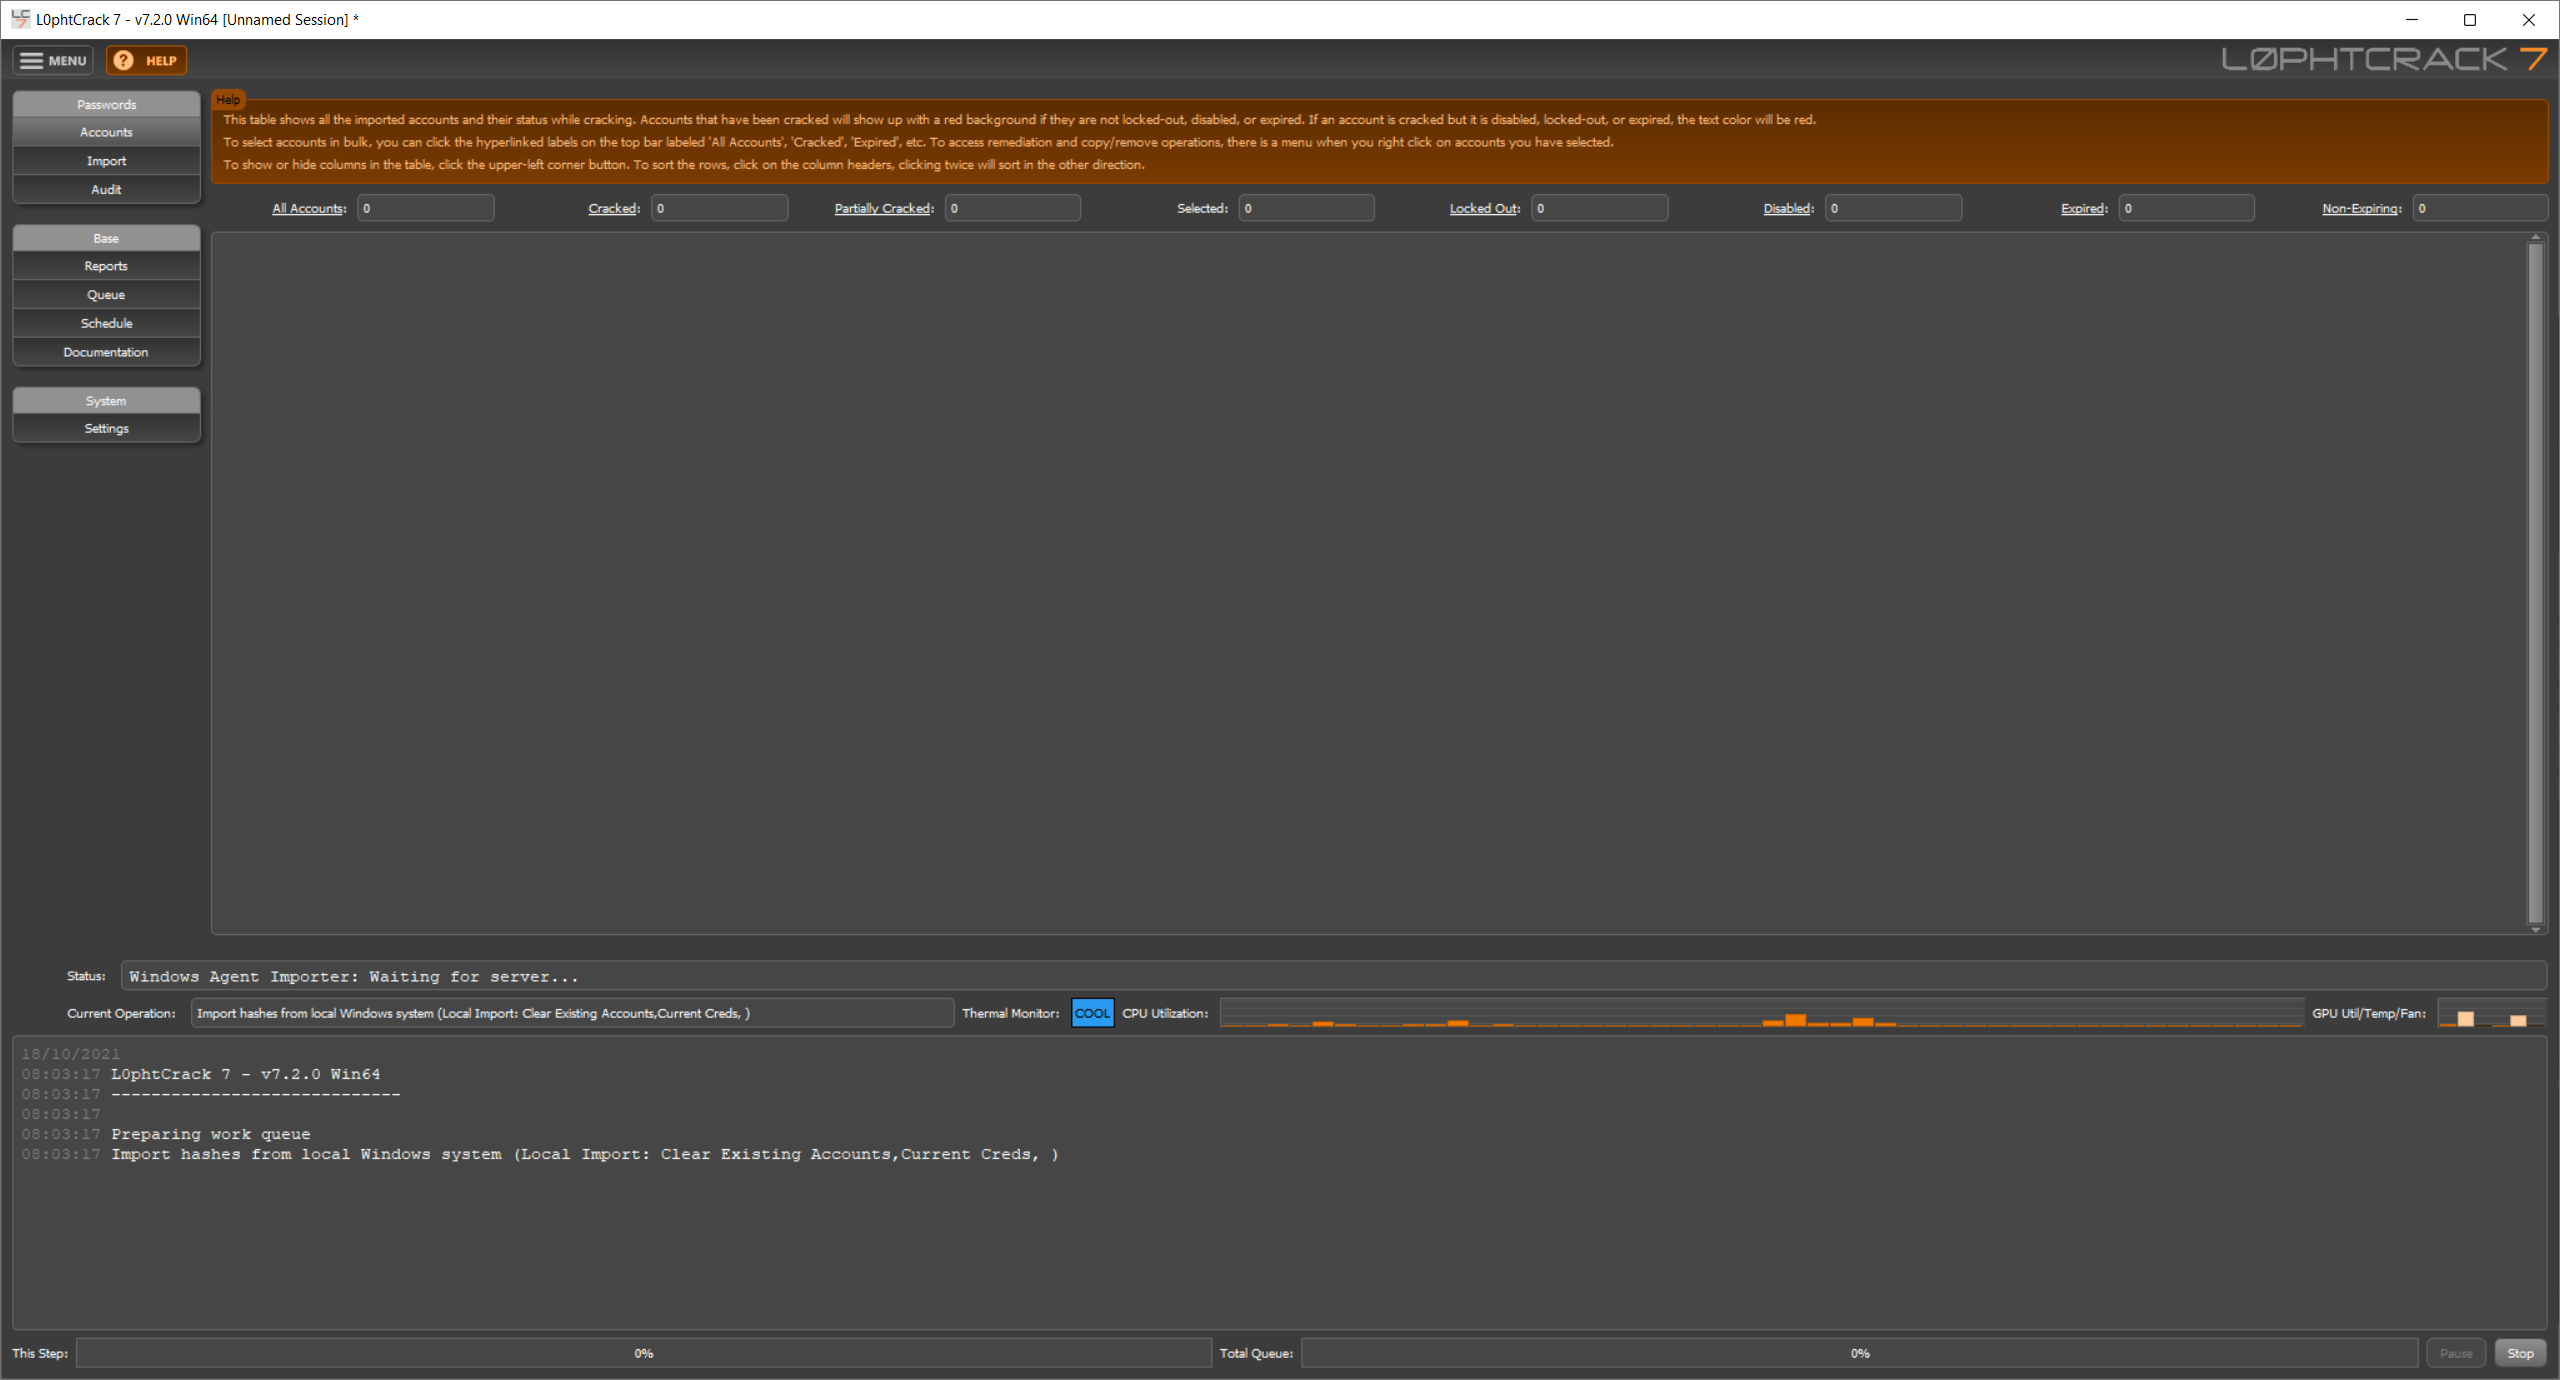This screenshot has width=2560, height=1380.
Task: Click the 'Expired' hyperlink
Action: click(2083, 208)
